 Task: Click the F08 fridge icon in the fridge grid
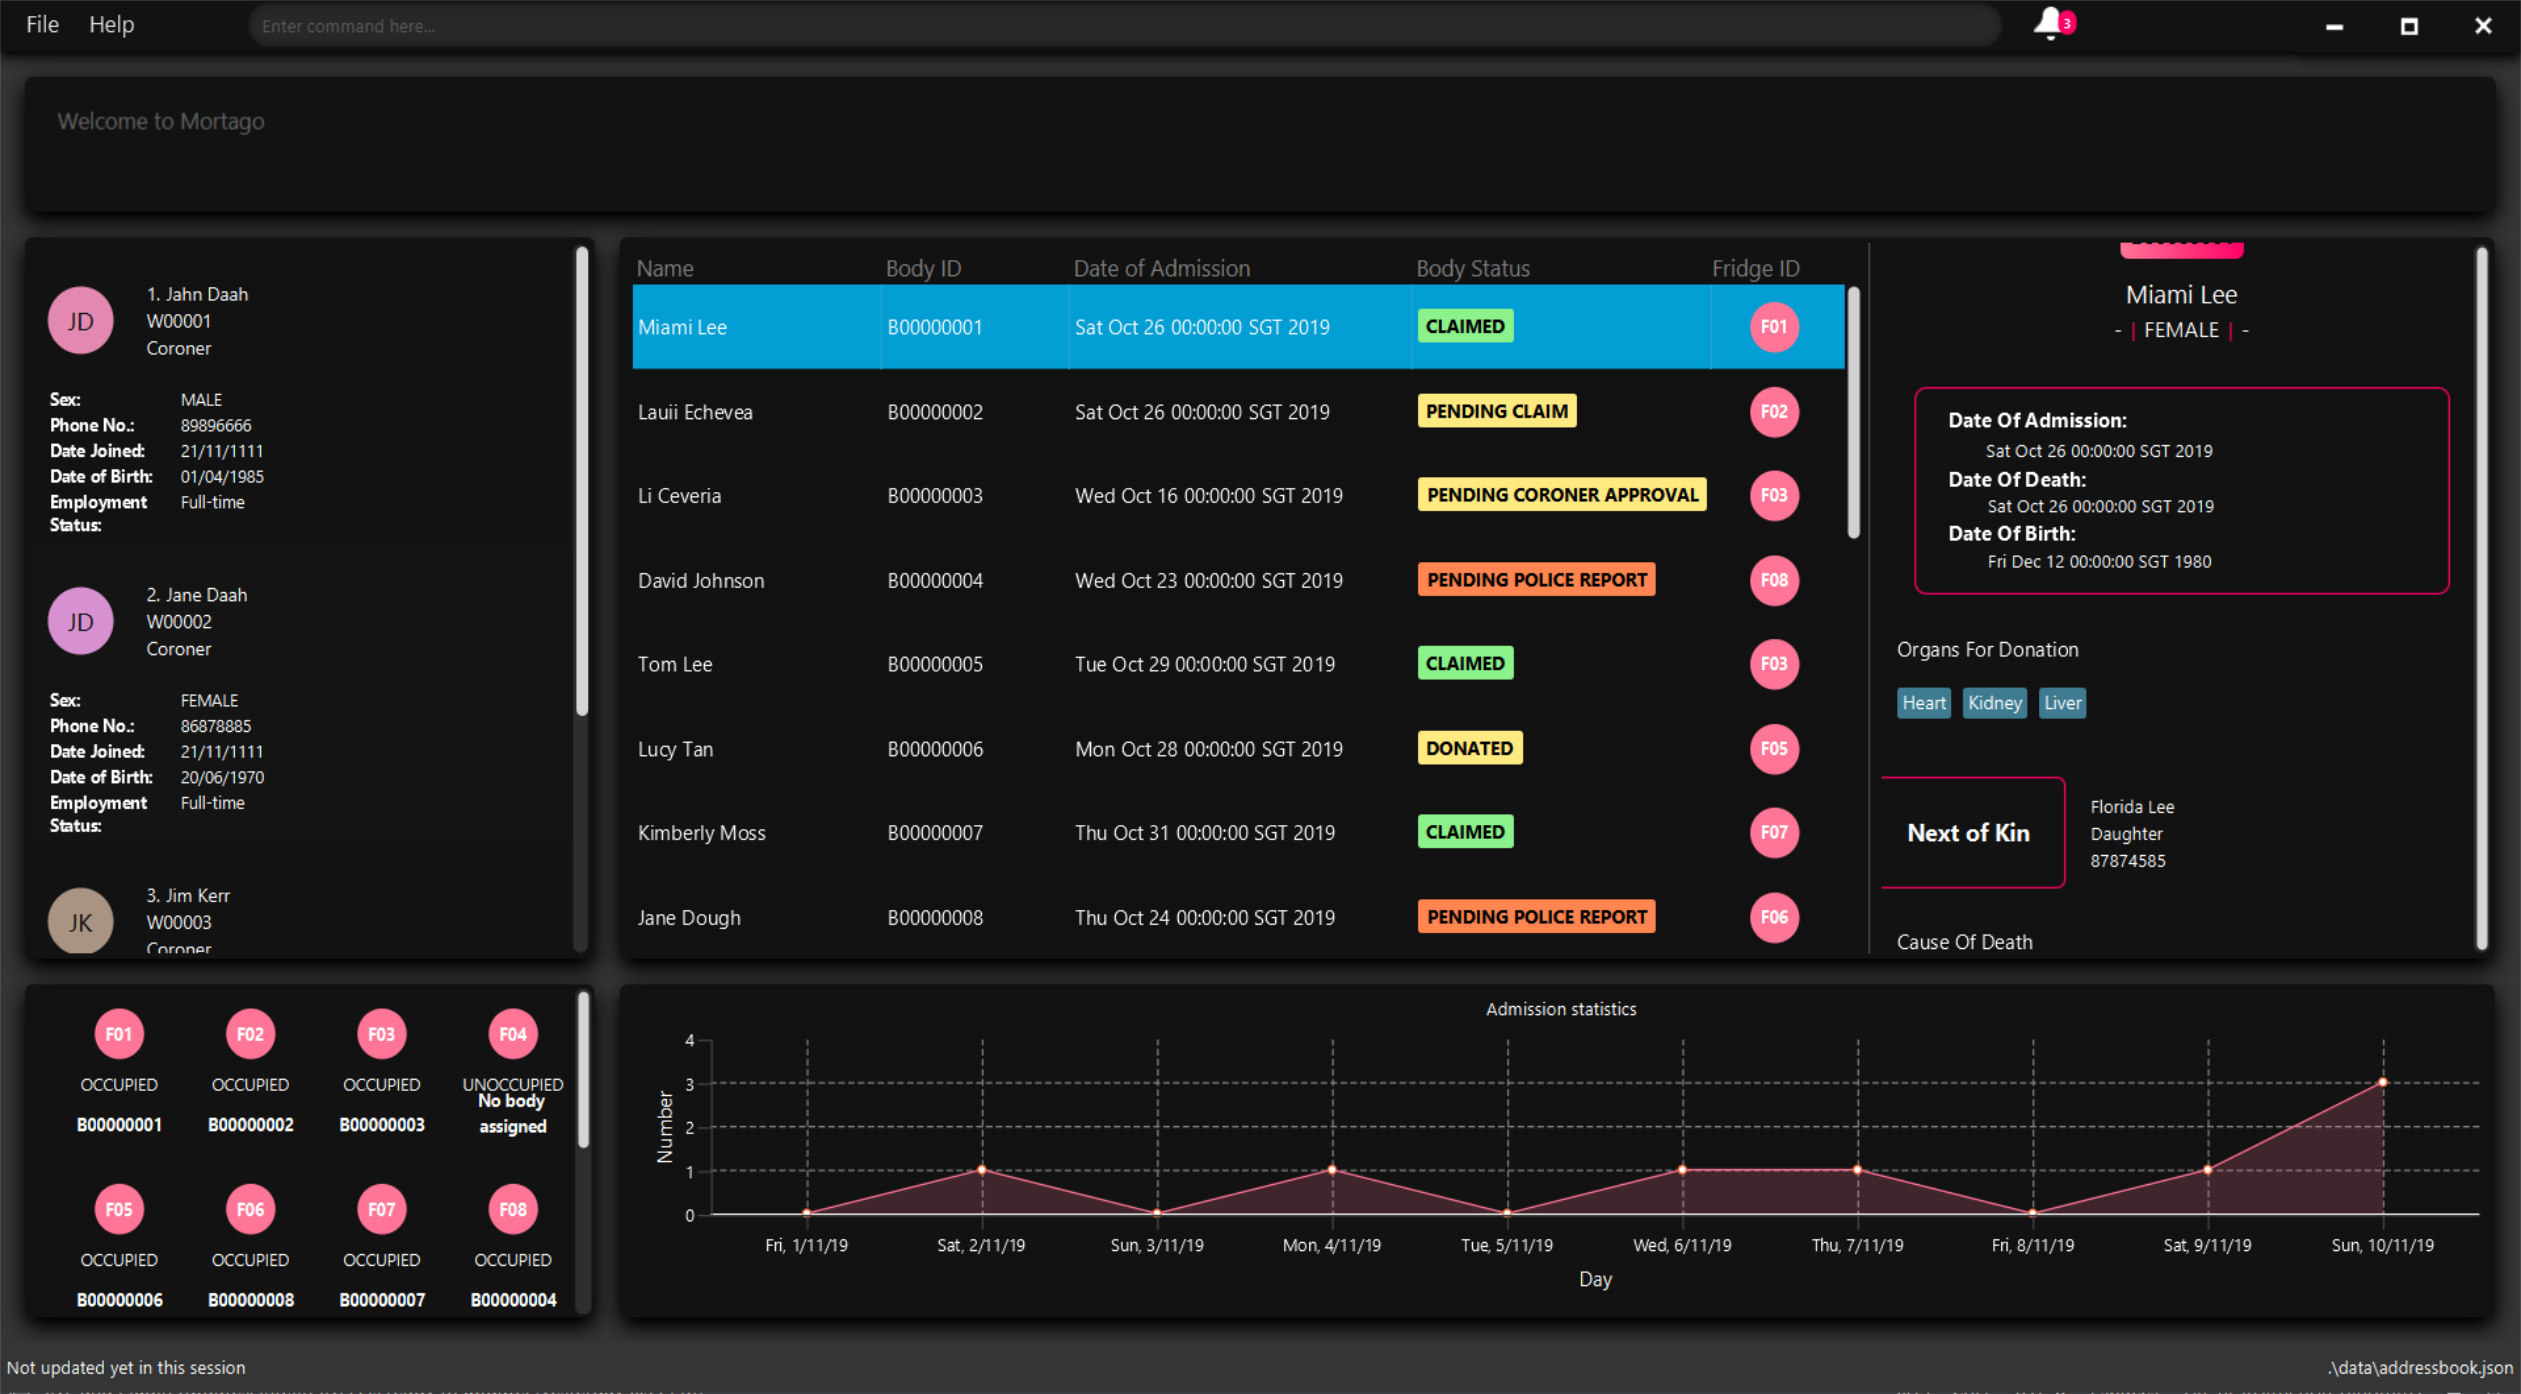(x=512, y=1209)
